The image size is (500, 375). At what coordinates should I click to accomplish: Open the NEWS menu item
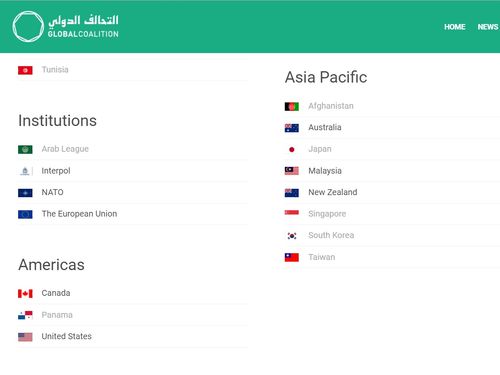pos(488,27)
